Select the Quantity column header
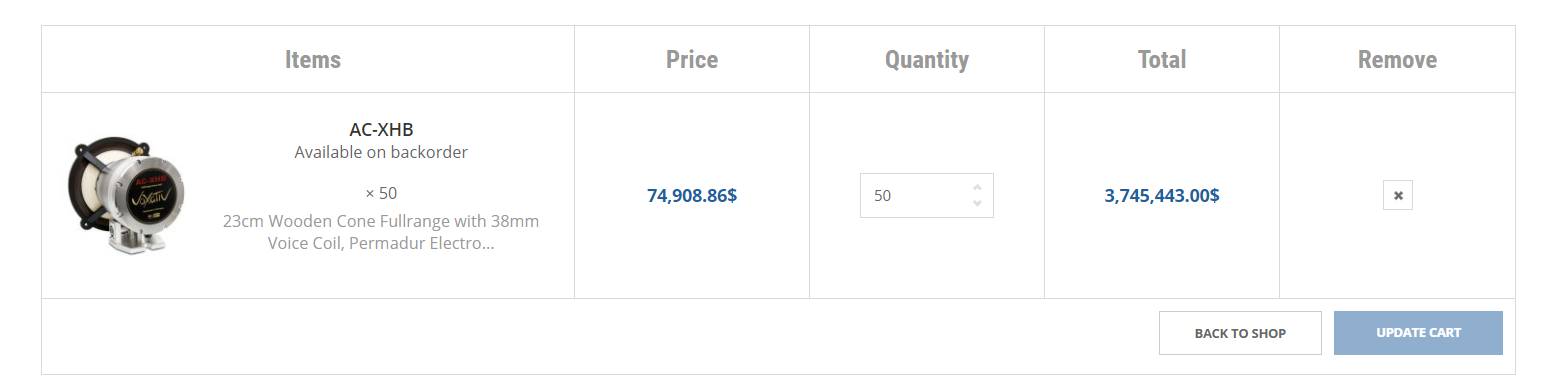Screen dimensions: 1556x392 927,59
